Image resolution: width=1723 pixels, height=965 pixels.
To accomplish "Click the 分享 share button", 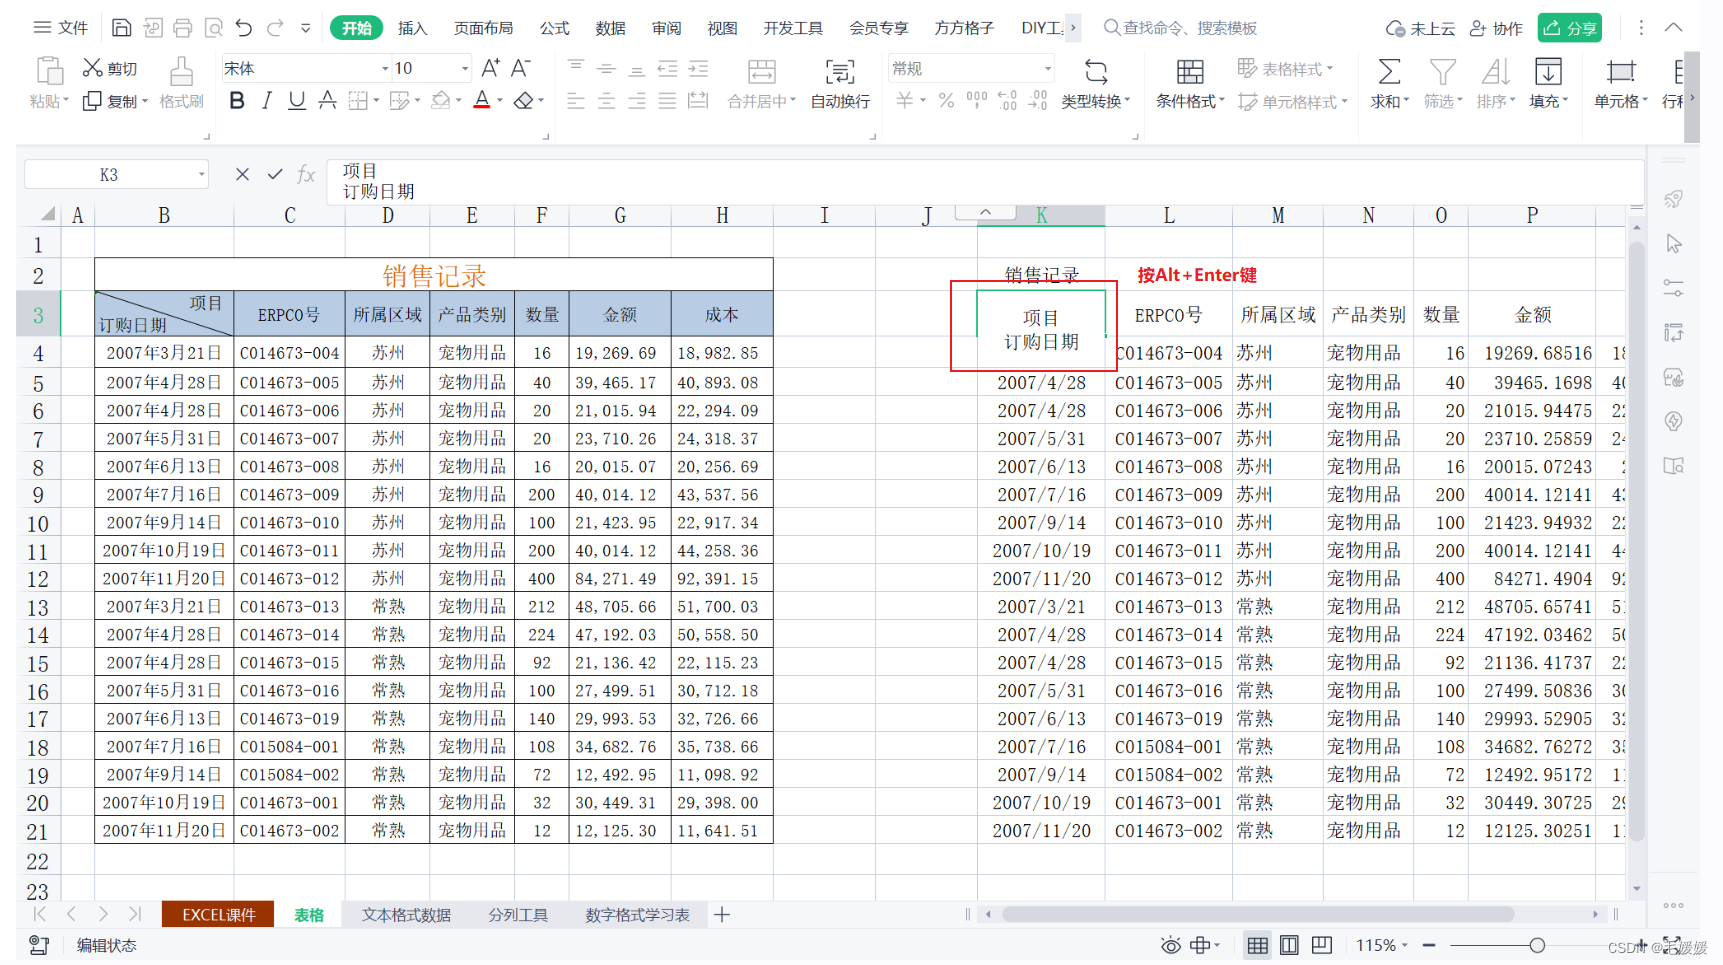I will (1570, 28).
